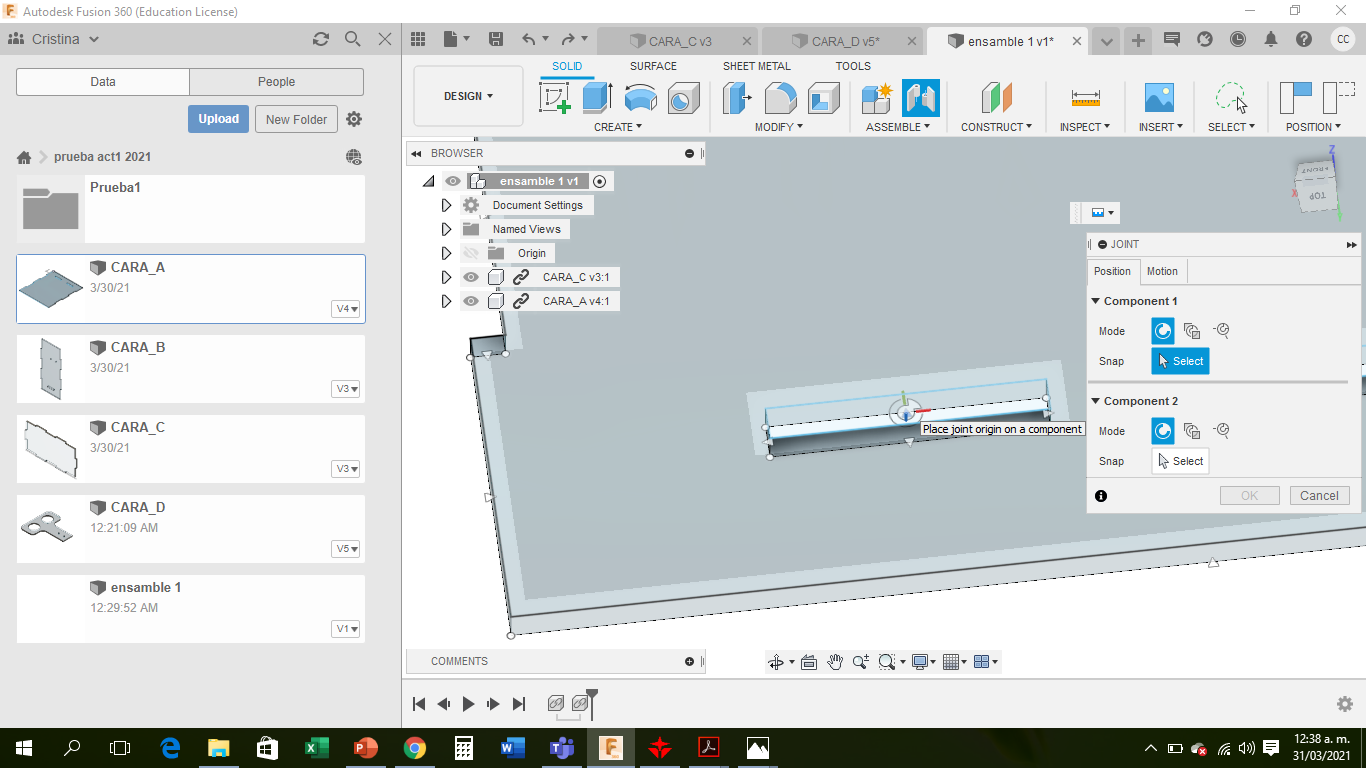This screenshot has height=768, width=1366.
Task: Click the Select tool icon
Action: tap(1231, 98)
